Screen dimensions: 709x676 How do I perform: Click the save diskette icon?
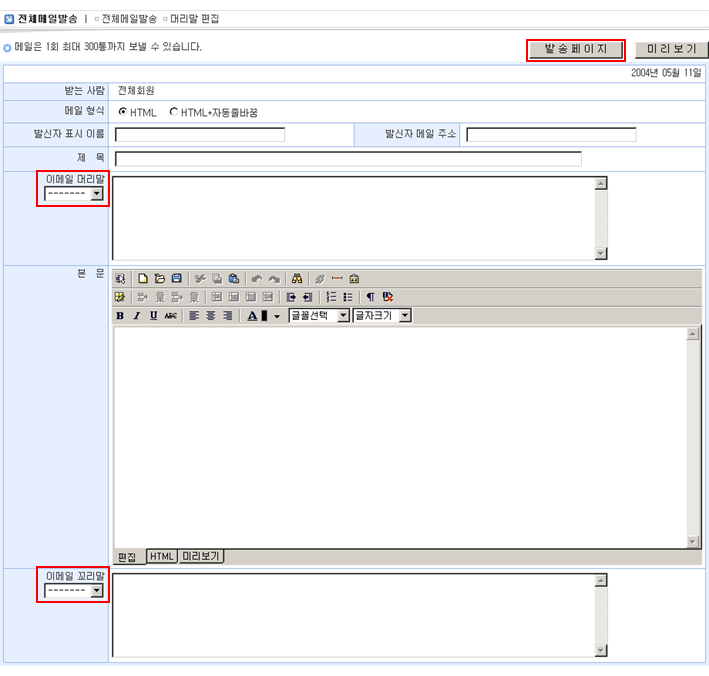(176, 278)
